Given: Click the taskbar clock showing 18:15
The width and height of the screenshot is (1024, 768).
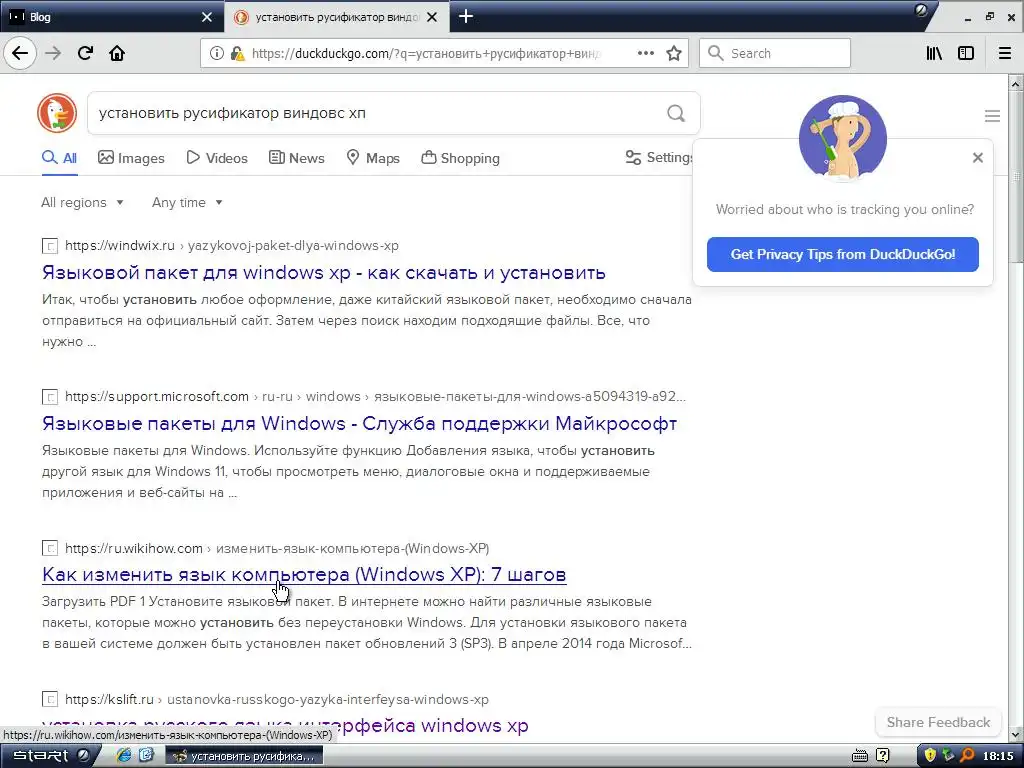Looking at the screenshot, I should tap(998, 756).
